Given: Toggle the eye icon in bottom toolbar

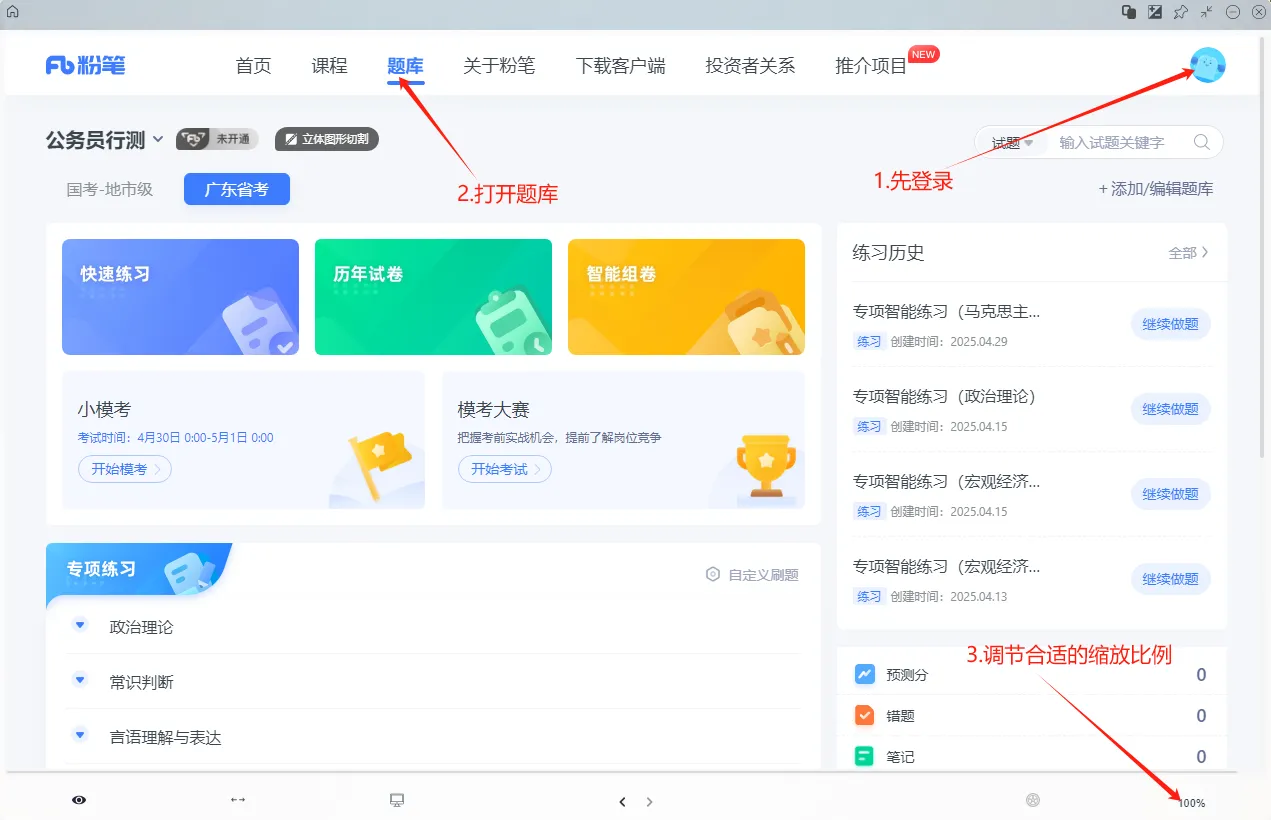Looking at the screenshot, I should pyautogui.click(x=78, y=800).
